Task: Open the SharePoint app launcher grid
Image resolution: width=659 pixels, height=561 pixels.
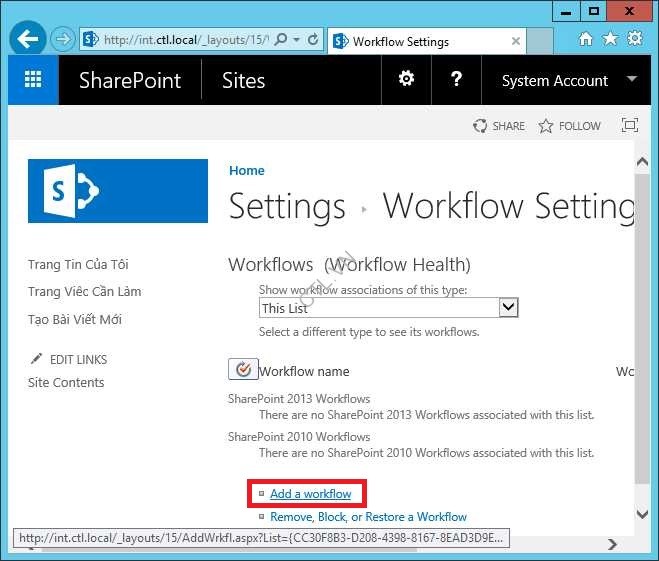Action: tap(33, 80)
